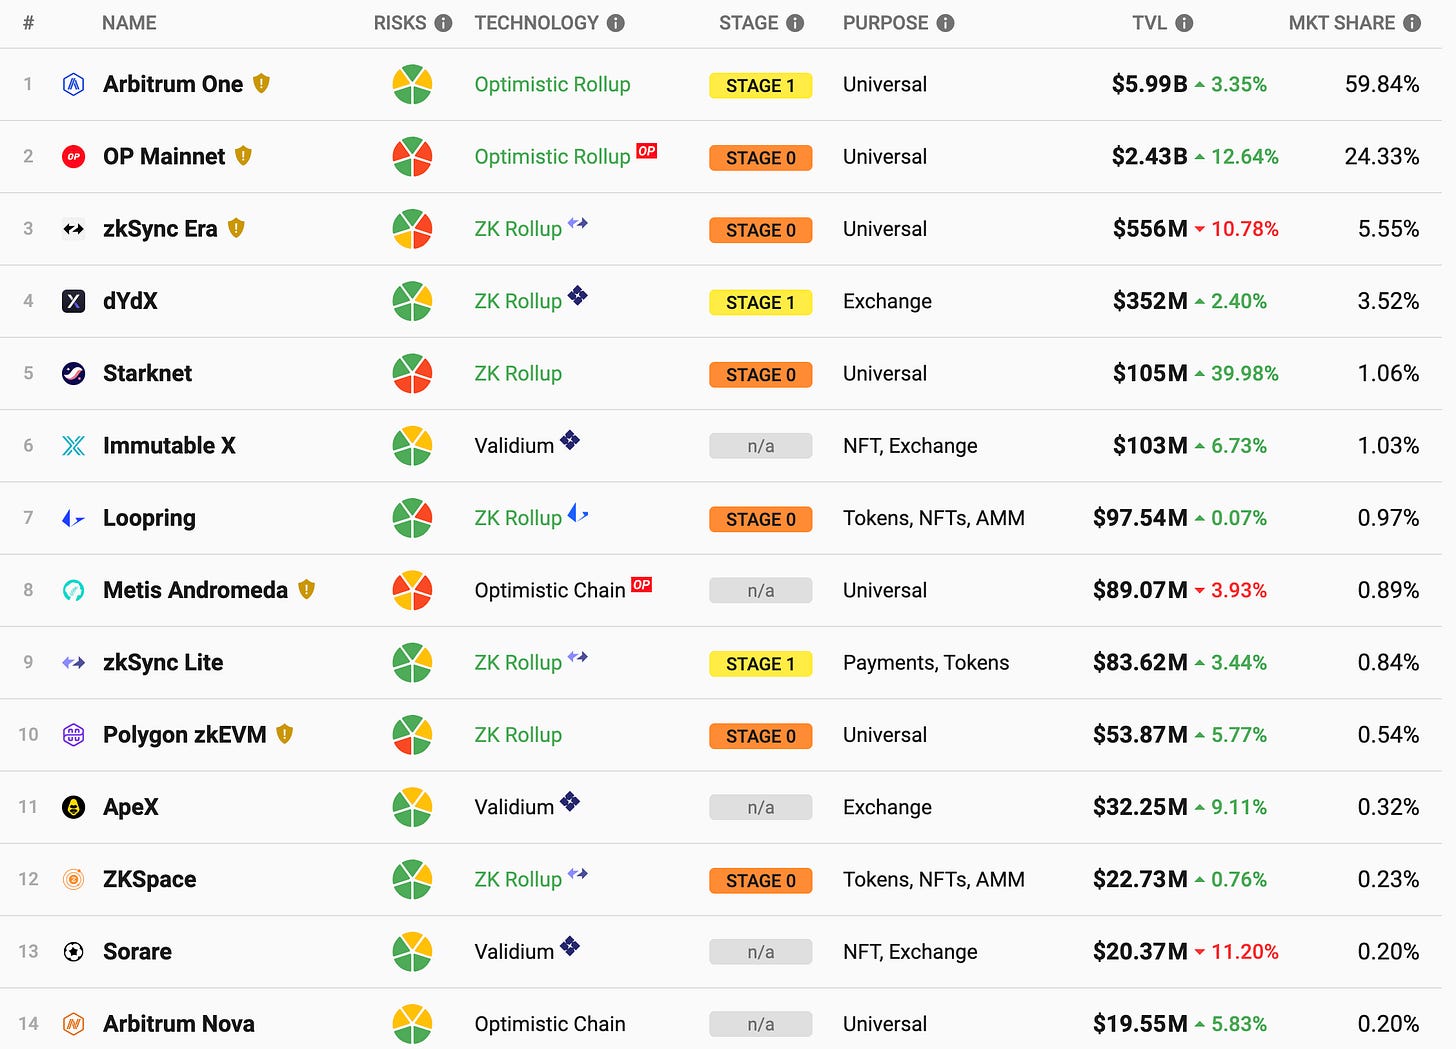Click the warning shield beside OP Mainnet
Image resolution: width=1456 pixels, height=1049 pixels.
(x=243, y=155)
